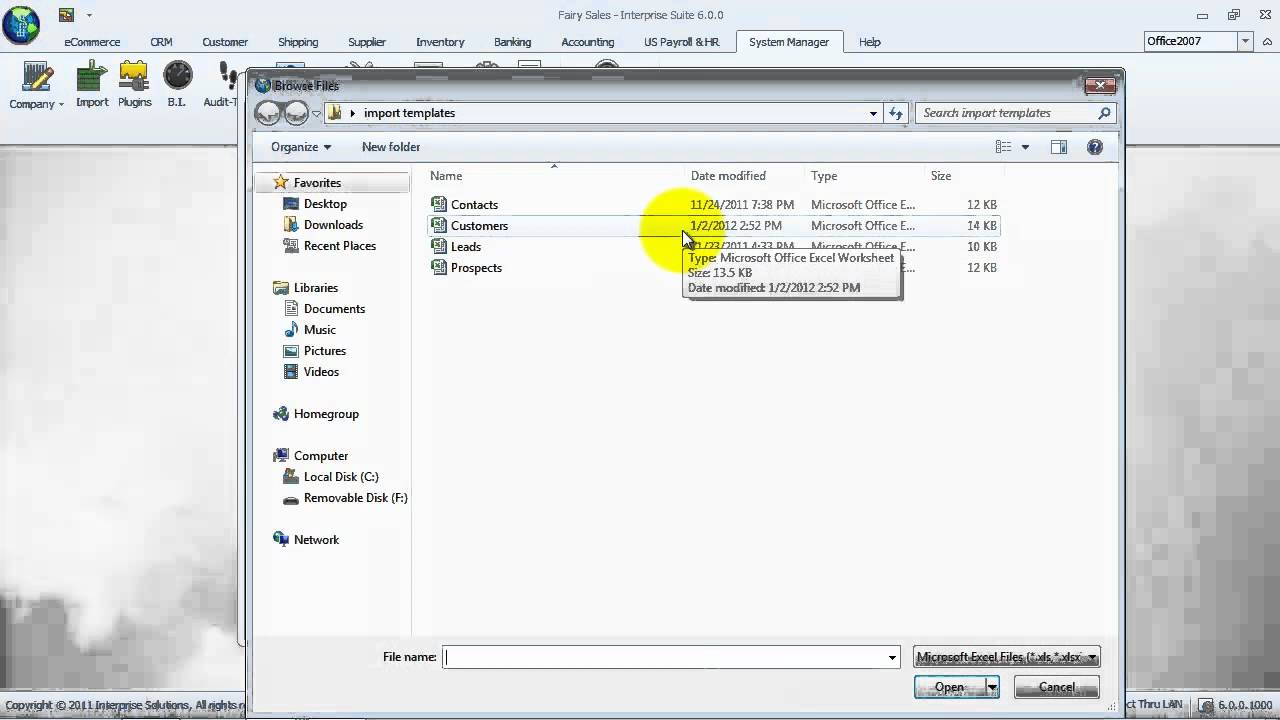Collapse the ribbon with the chevron icon
Image resolution: width=1280 pixels, height=720 pixels.
1267,41
